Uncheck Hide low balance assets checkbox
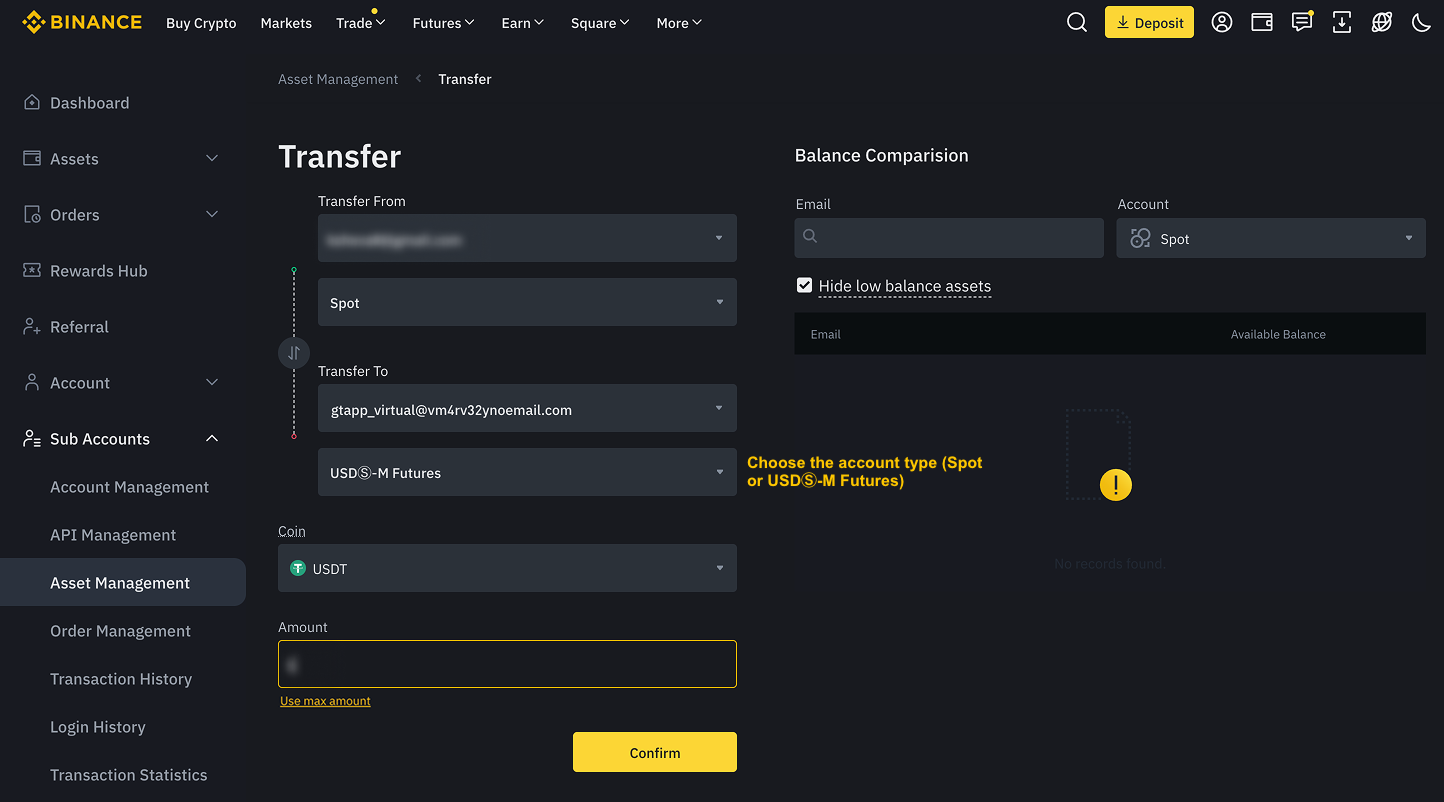Viewport: 1444px width, 802px height. pyautogui.click(x=804, y=286)
